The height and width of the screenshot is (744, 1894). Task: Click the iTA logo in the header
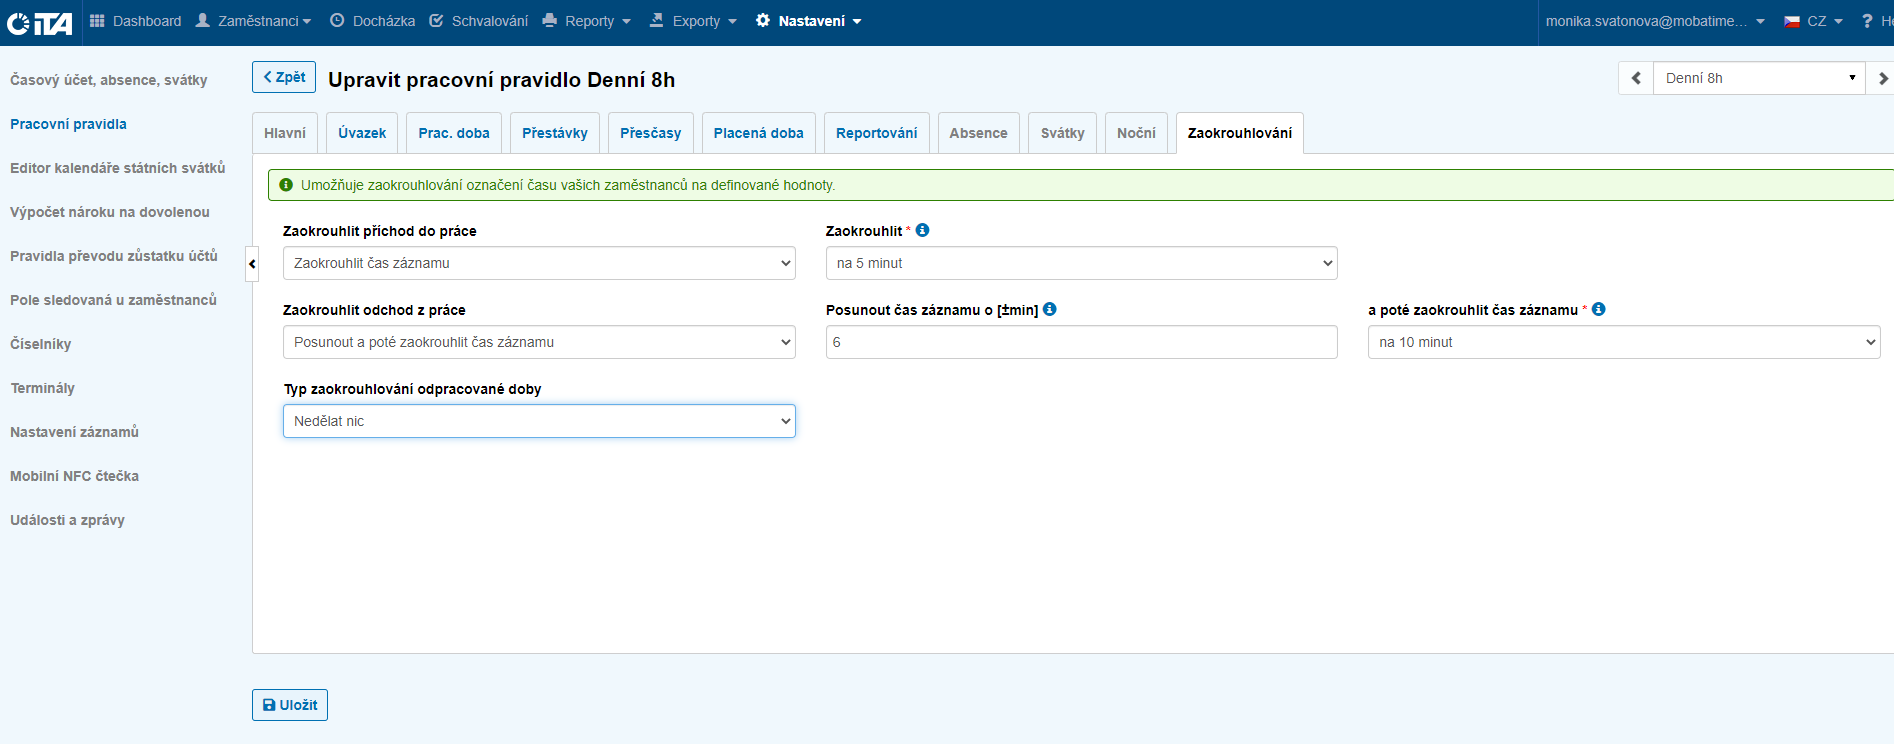(39, 22)
